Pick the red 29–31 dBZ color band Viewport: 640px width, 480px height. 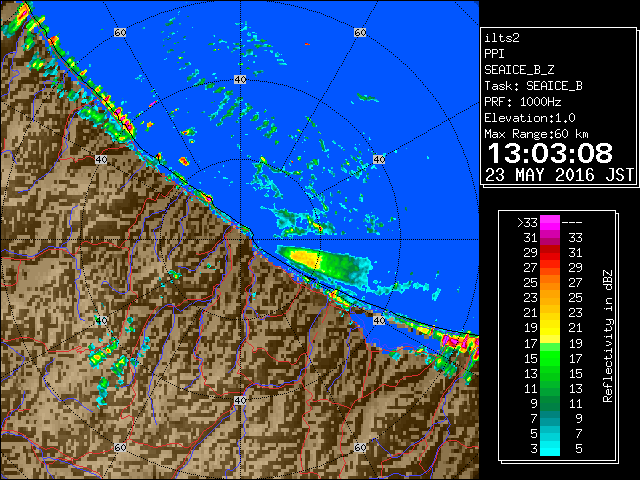coord(550,253)
